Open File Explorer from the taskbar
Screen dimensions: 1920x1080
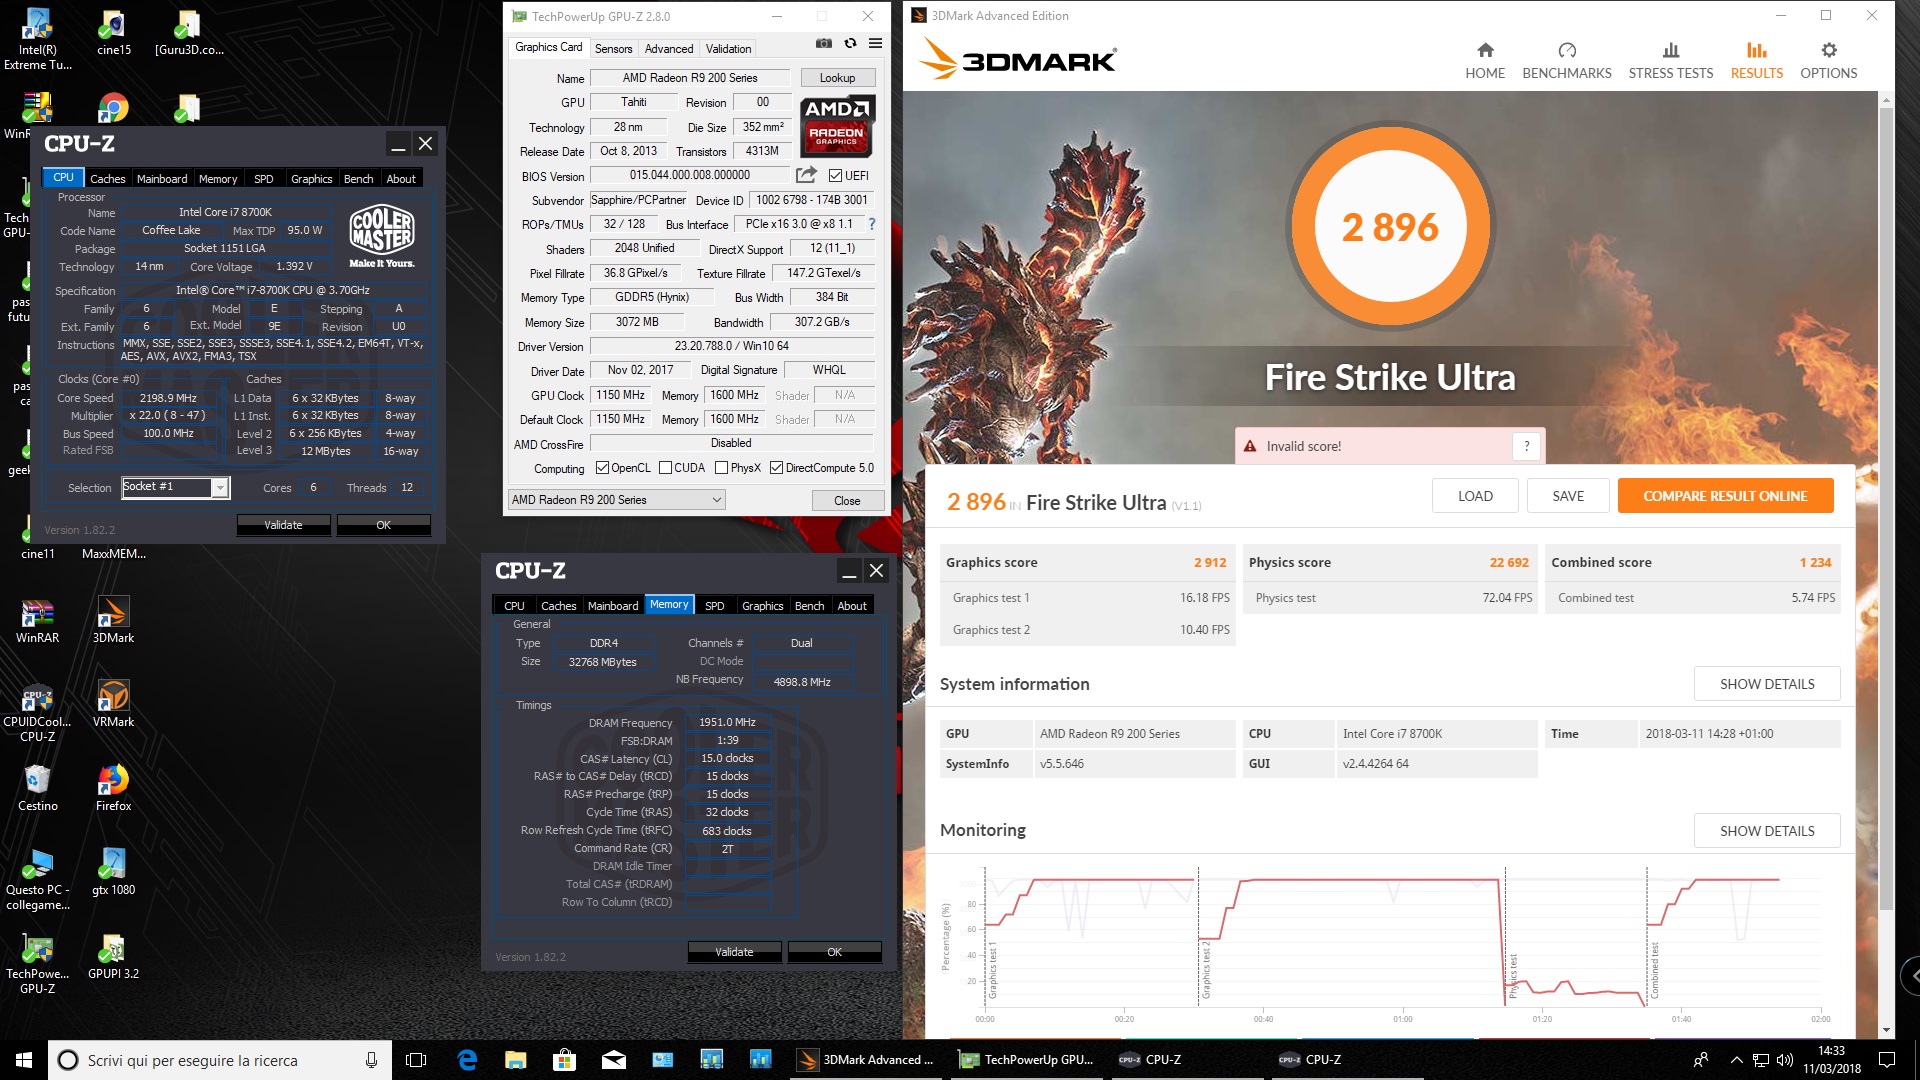515,1060
